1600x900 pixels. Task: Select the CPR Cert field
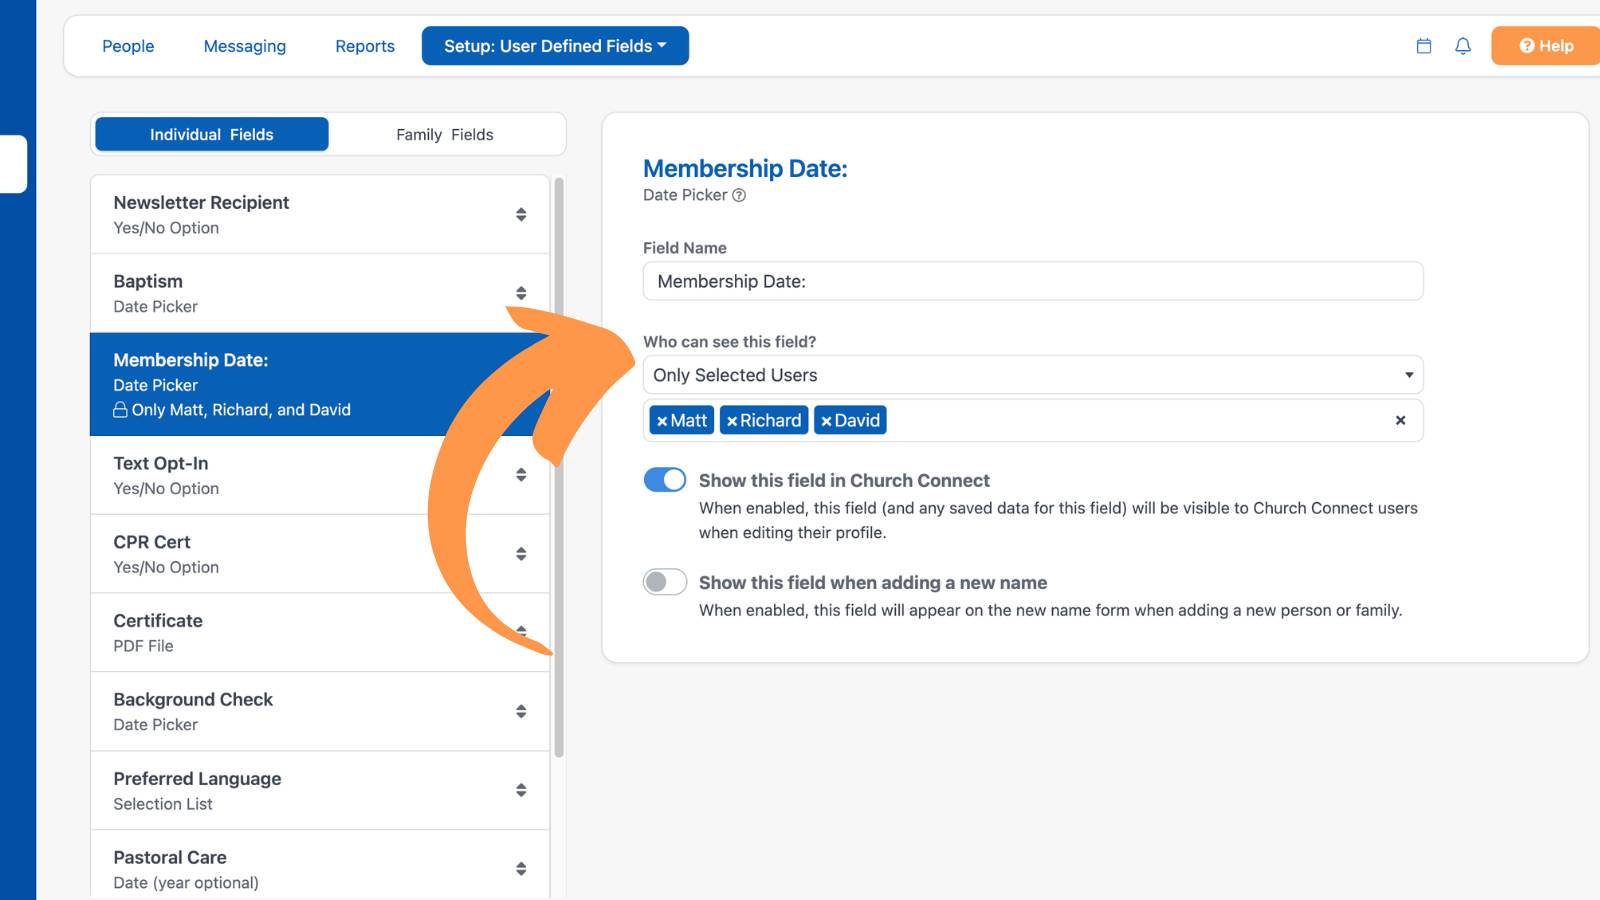pyautogui.click(x=320, y=554)
